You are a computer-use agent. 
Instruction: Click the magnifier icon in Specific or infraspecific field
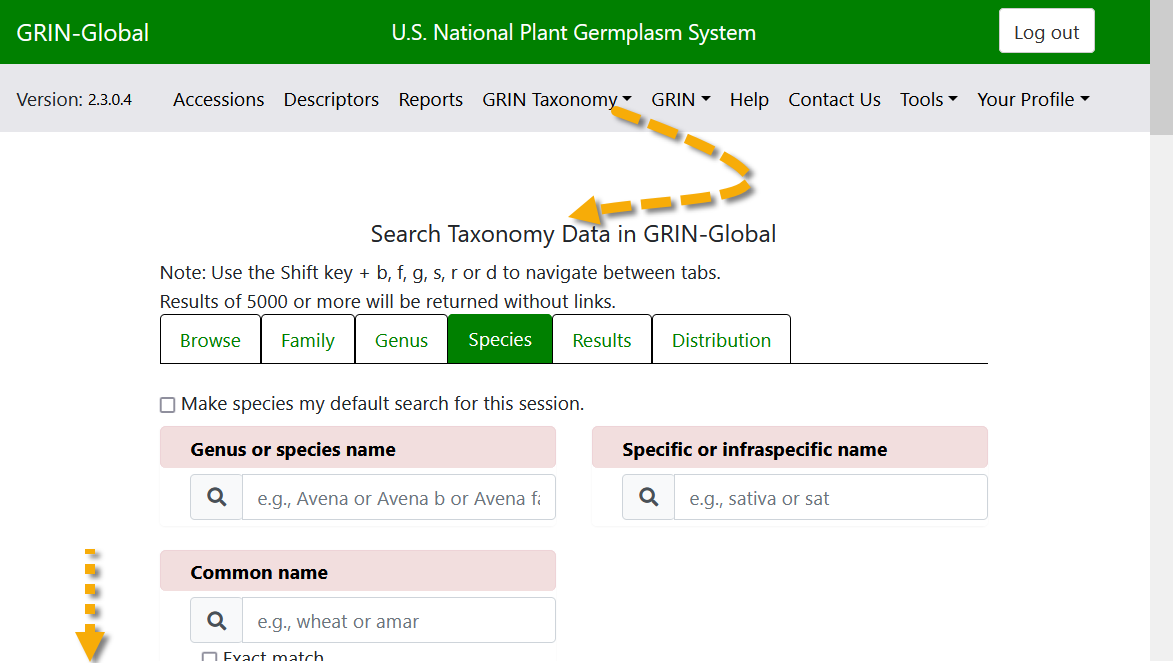648,497
